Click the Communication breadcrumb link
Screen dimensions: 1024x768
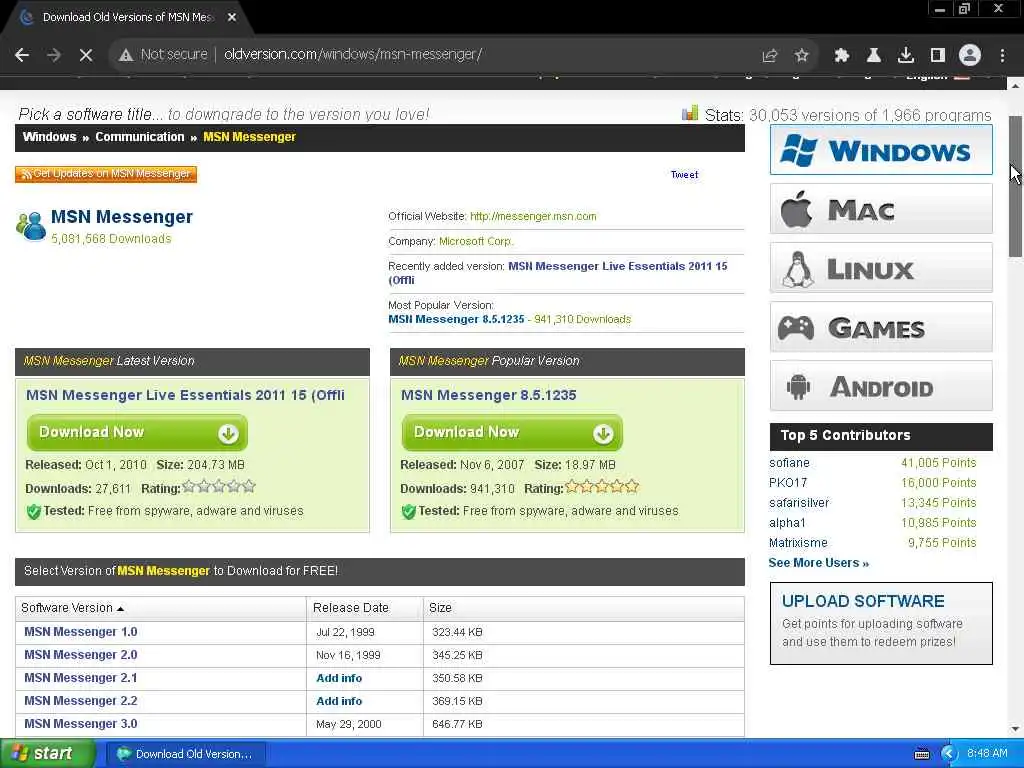[140, 137]
